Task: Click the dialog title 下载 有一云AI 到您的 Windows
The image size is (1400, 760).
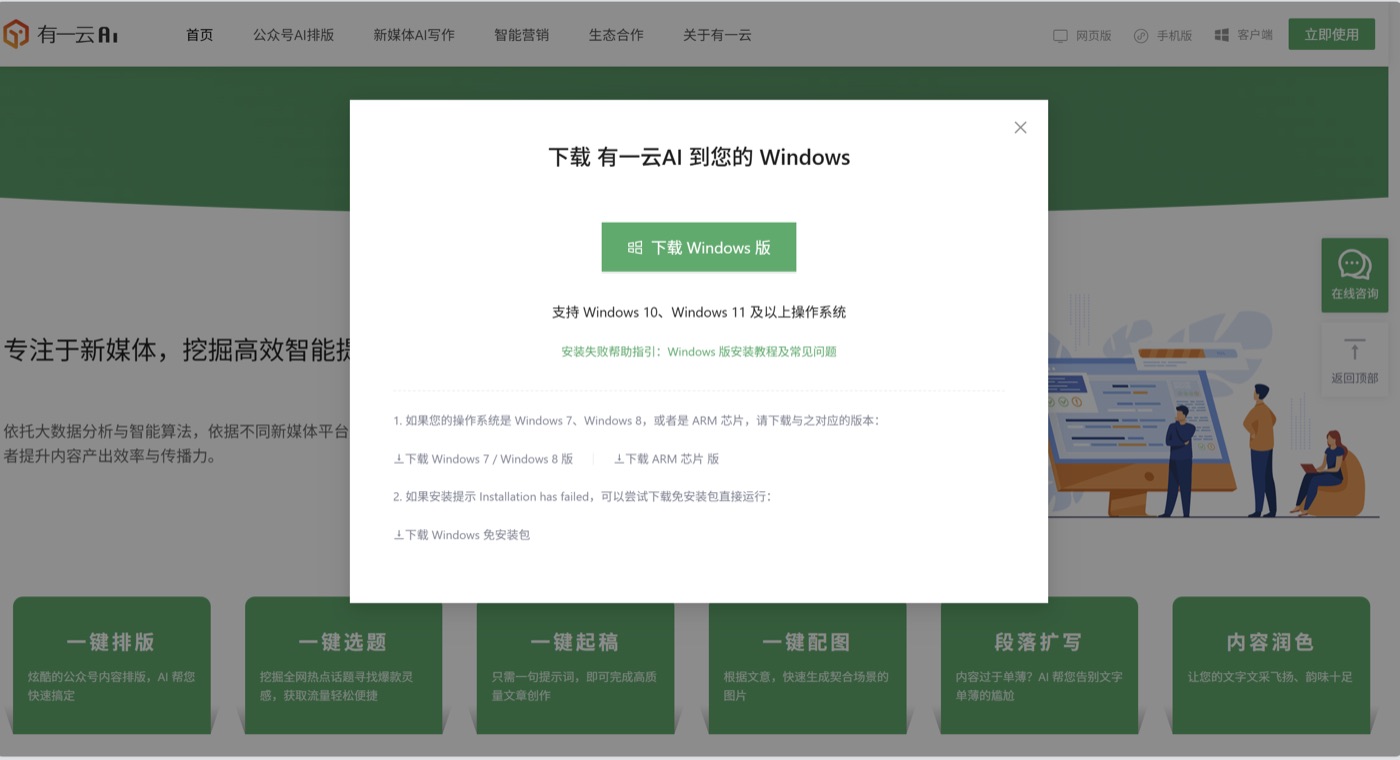Action: coord(699,157)
